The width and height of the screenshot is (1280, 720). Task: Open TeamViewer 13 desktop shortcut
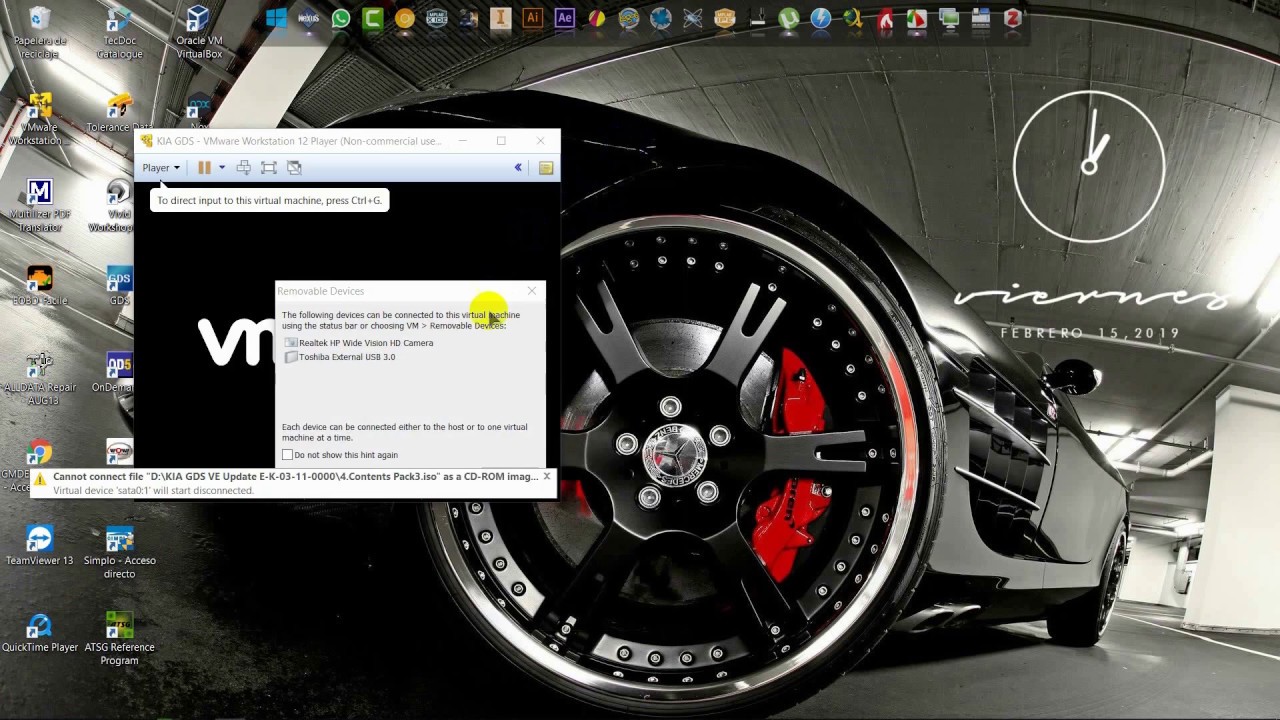pos(39,546)
